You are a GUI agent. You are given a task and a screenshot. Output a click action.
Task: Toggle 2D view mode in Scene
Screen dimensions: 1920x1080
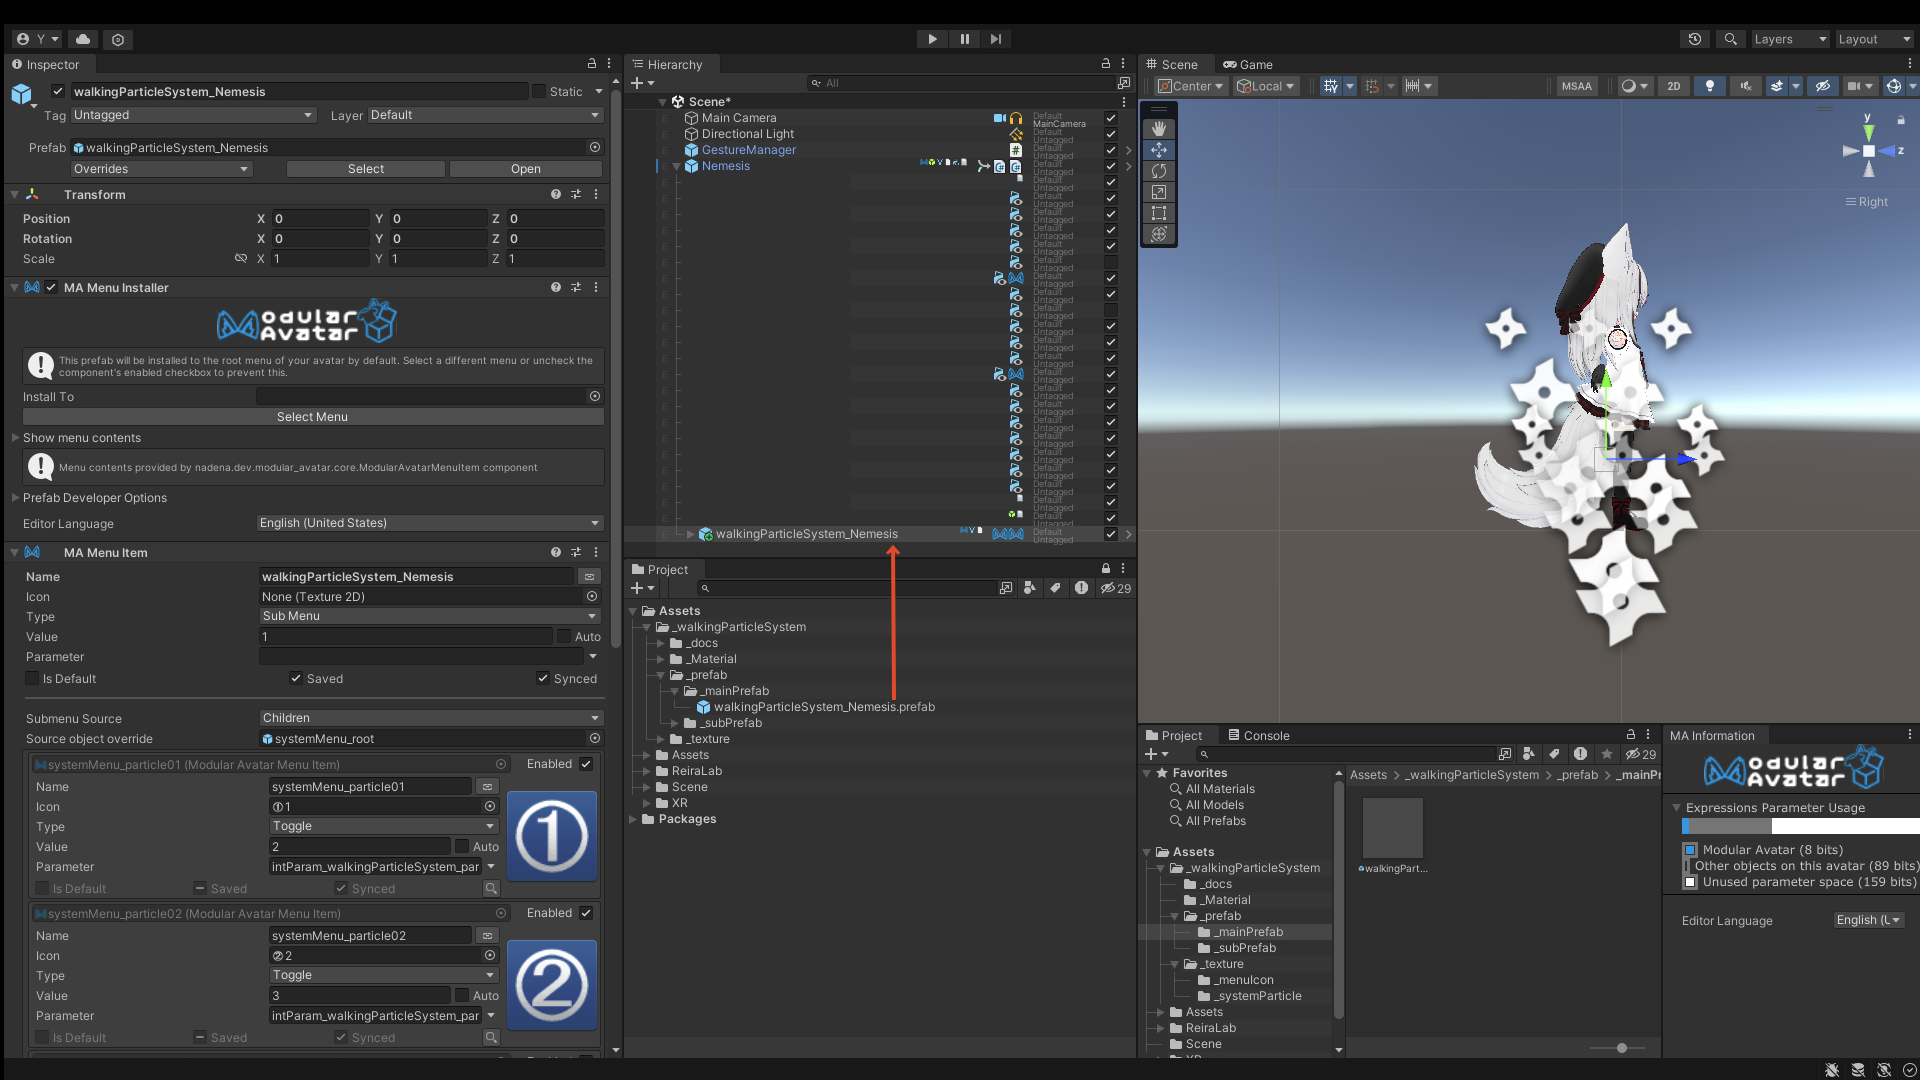click(1673, 86)
